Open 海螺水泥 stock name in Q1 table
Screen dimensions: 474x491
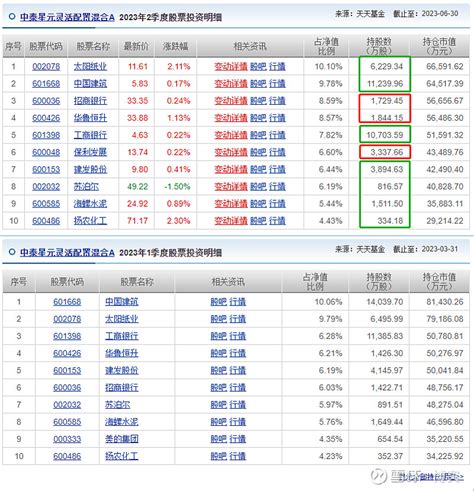coord(122,422)
